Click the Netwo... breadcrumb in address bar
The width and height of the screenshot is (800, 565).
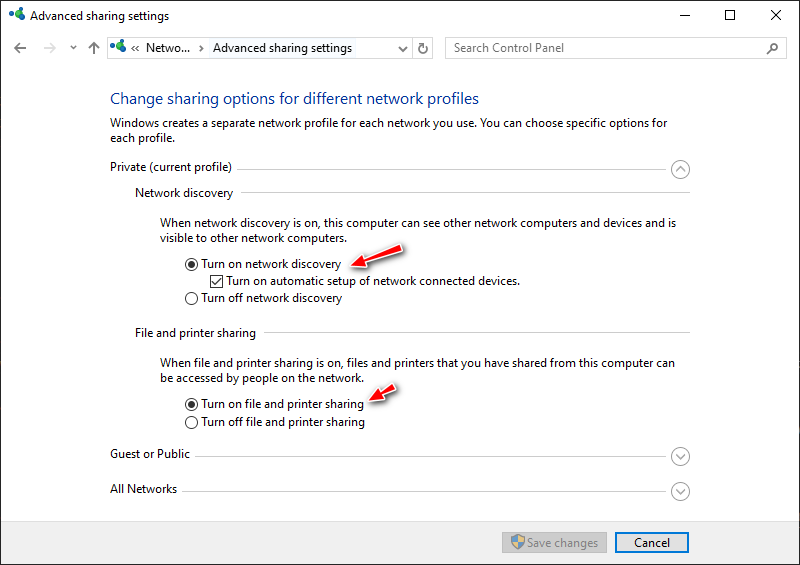pyautogui.click(x=168, y=48)
